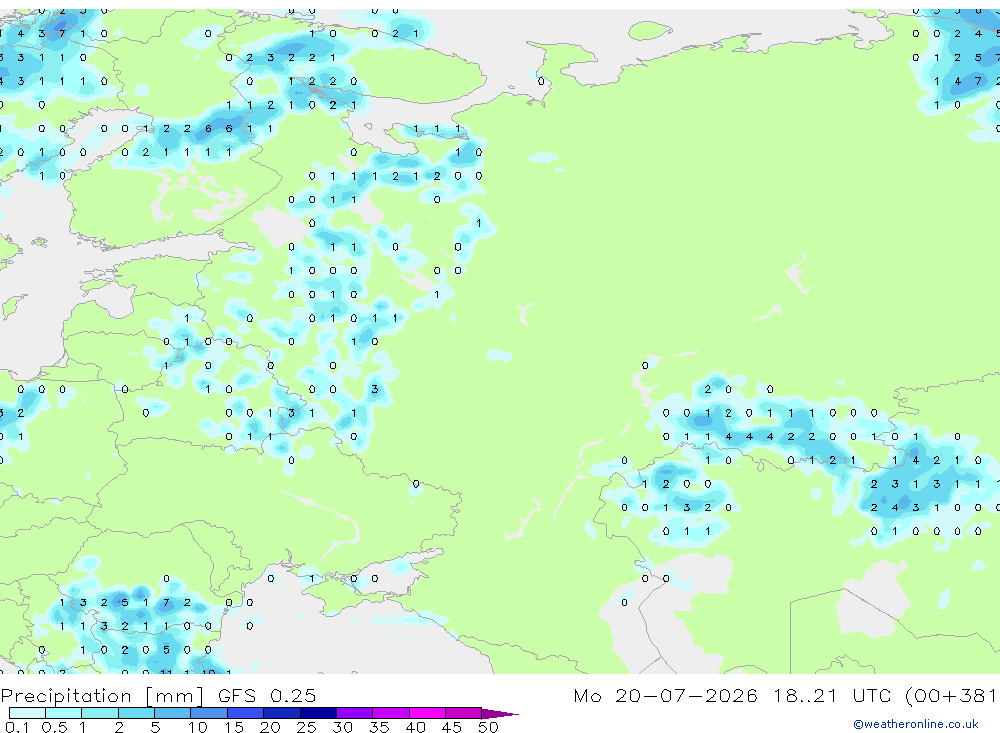Click the '35' legend scale label

(379, 727)
